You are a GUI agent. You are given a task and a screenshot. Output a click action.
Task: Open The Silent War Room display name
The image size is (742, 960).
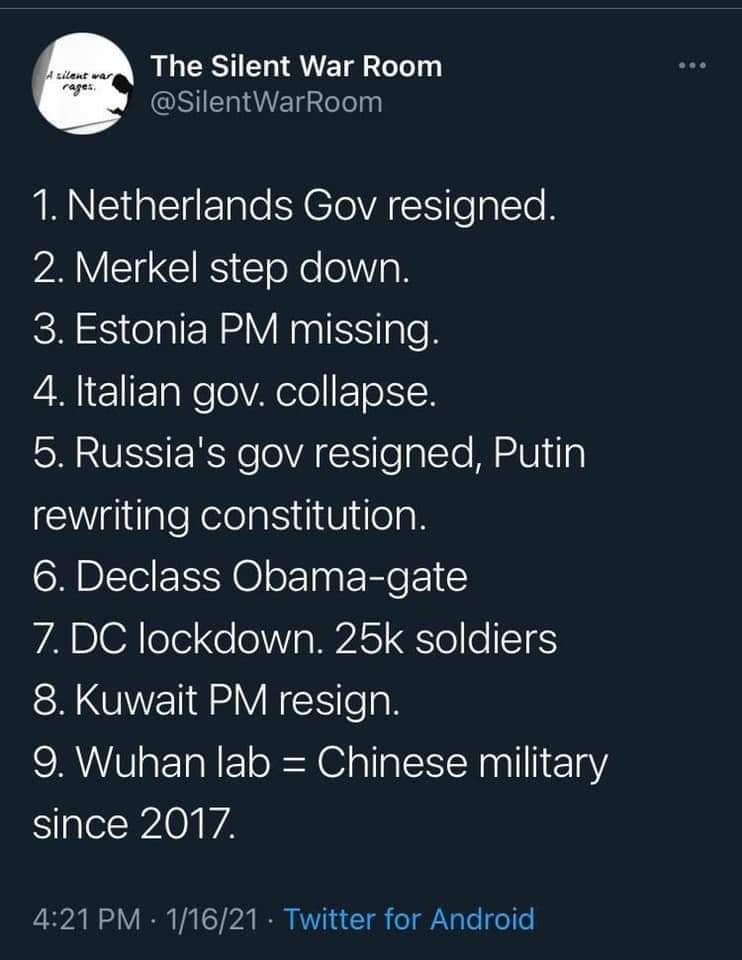296,67
